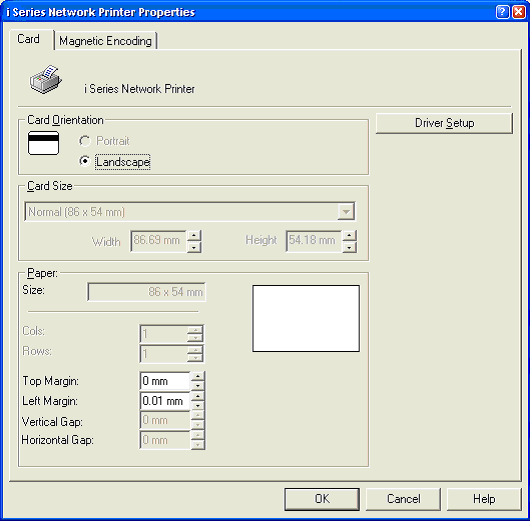Click the card Height down spinner arrow
The height and width of the screenshot is (521, 530).
pos(350,247)
